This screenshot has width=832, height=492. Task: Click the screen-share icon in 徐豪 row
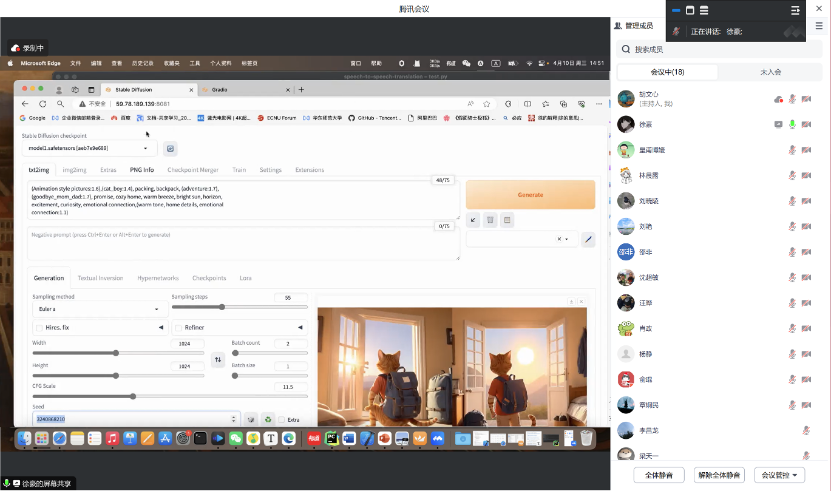[x=778, y=124]
